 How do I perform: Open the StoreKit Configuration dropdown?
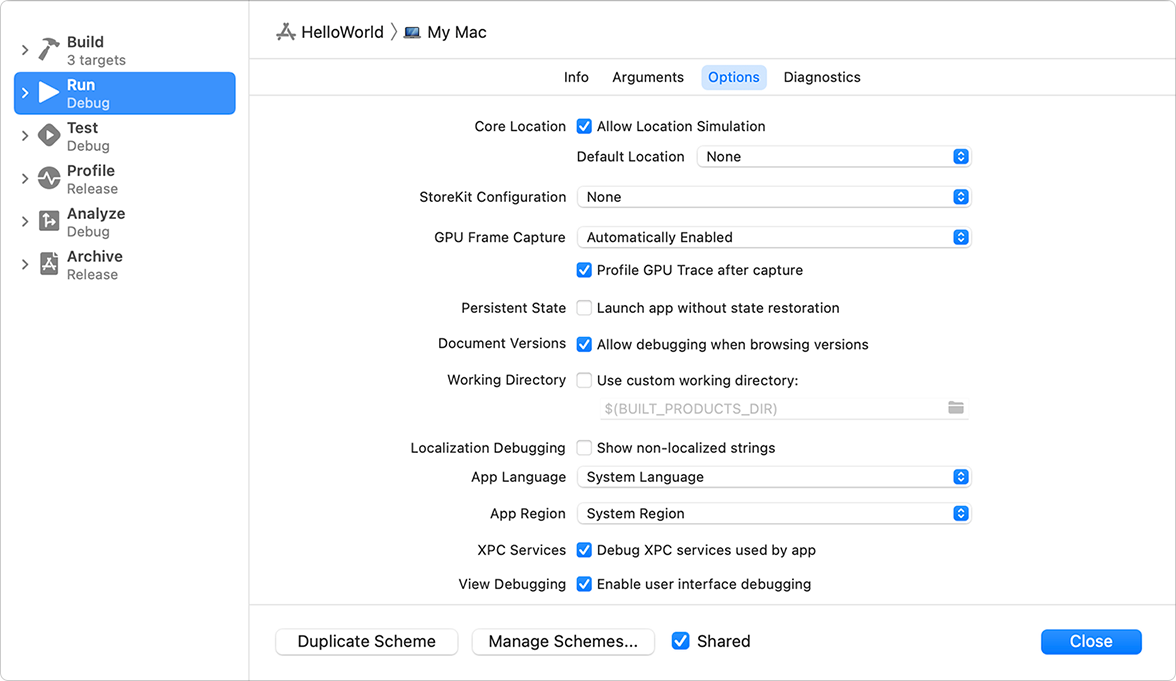(773, 198)
